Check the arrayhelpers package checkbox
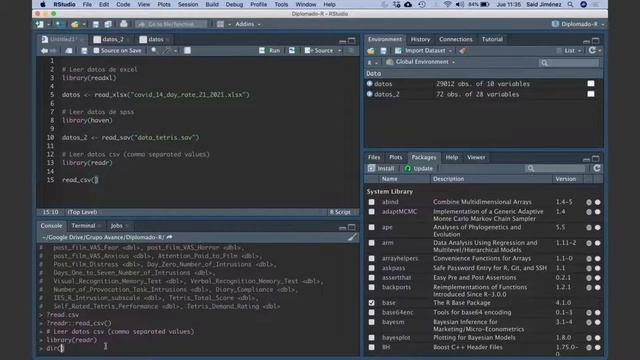 tap(371, 258)
